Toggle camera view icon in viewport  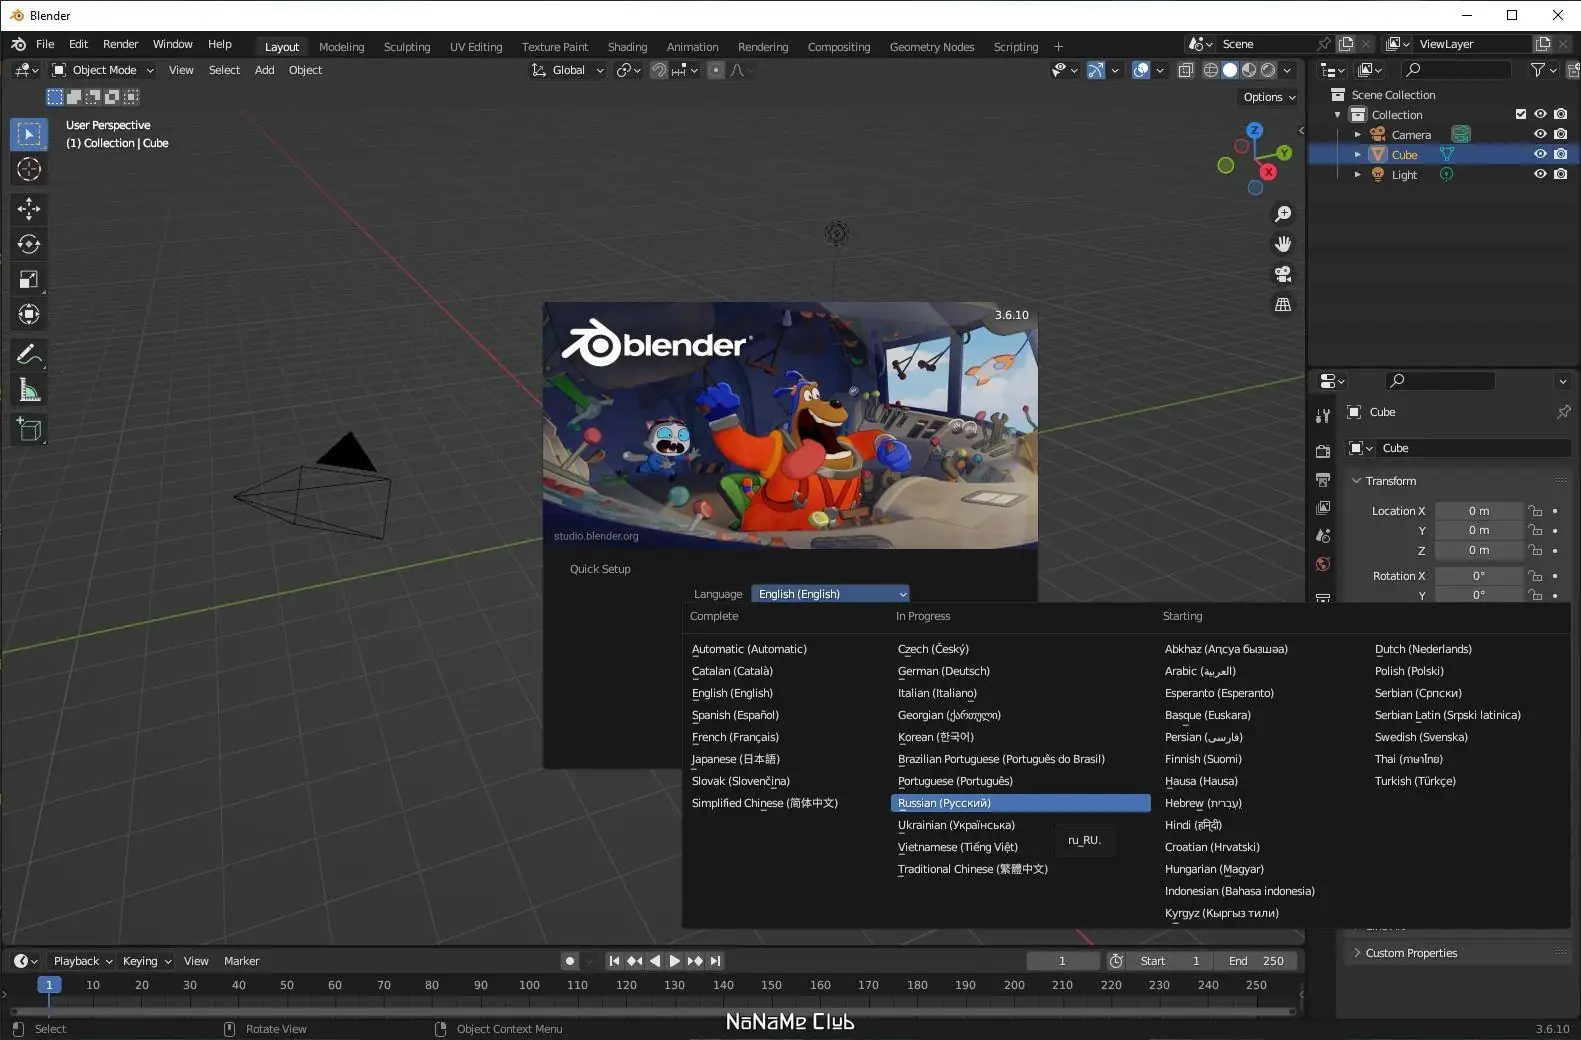1283,274
